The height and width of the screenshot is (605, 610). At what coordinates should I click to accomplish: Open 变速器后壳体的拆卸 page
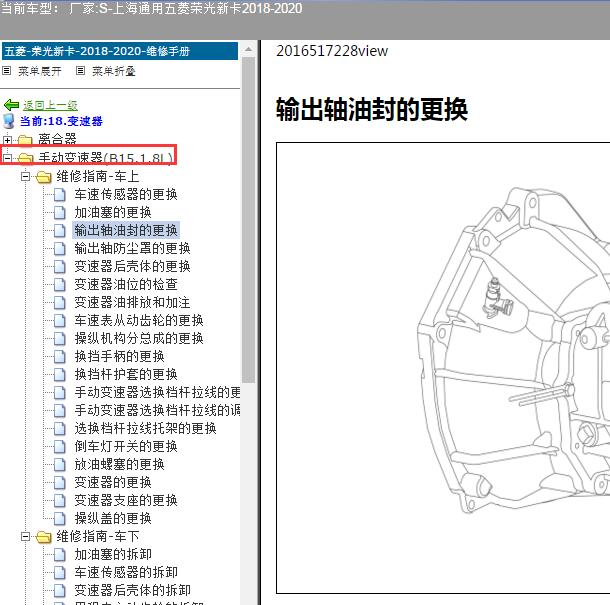pyautogui.click(x=132, y=590)
